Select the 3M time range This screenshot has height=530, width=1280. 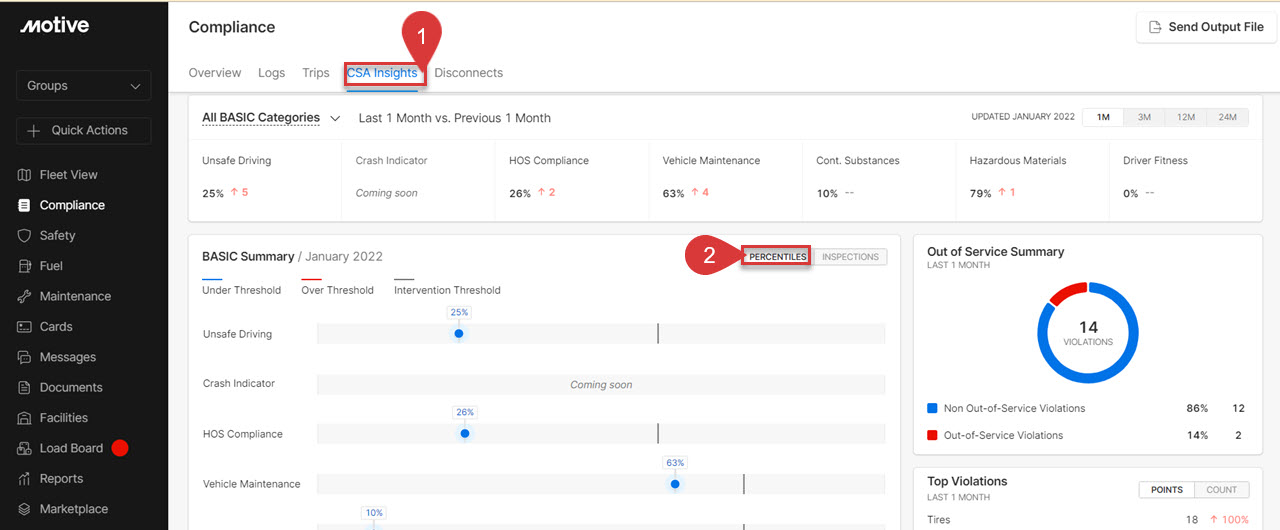point(1144,117)
